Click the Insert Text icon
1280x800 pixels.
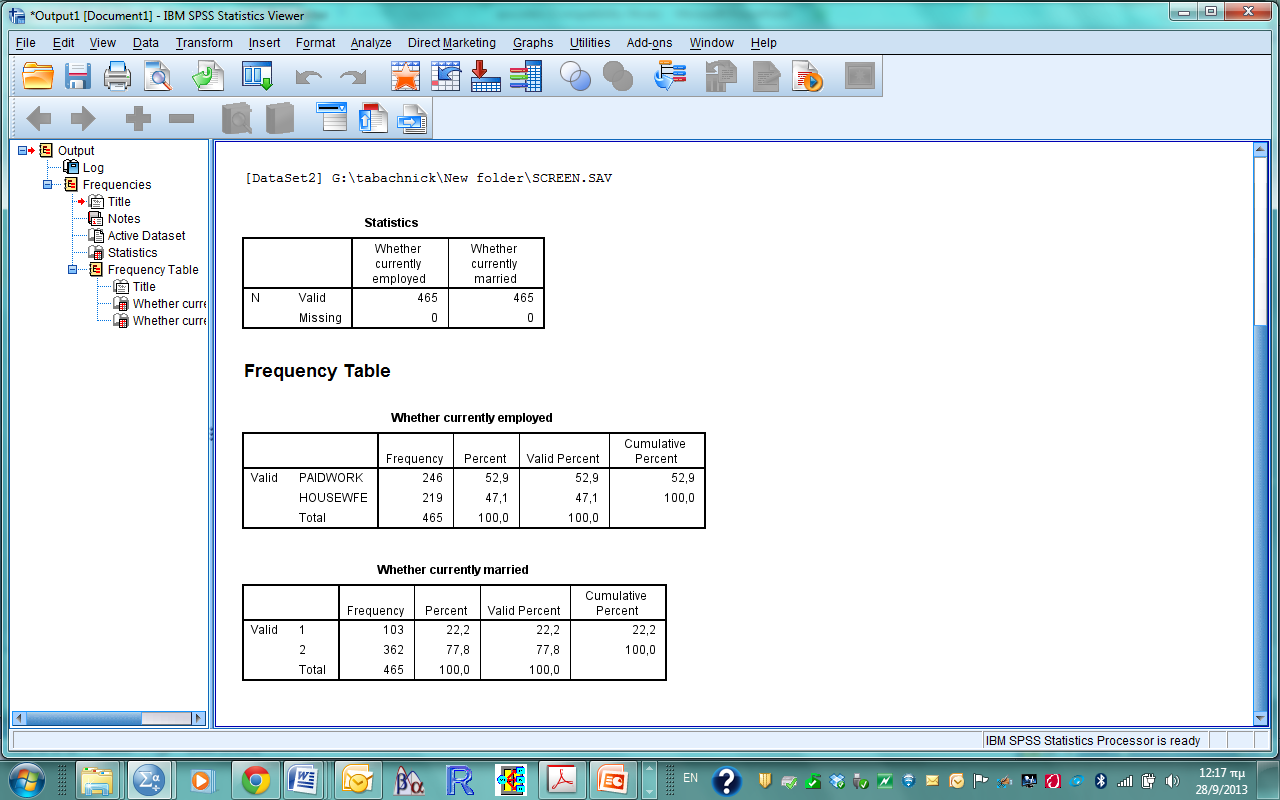(412, 119)
